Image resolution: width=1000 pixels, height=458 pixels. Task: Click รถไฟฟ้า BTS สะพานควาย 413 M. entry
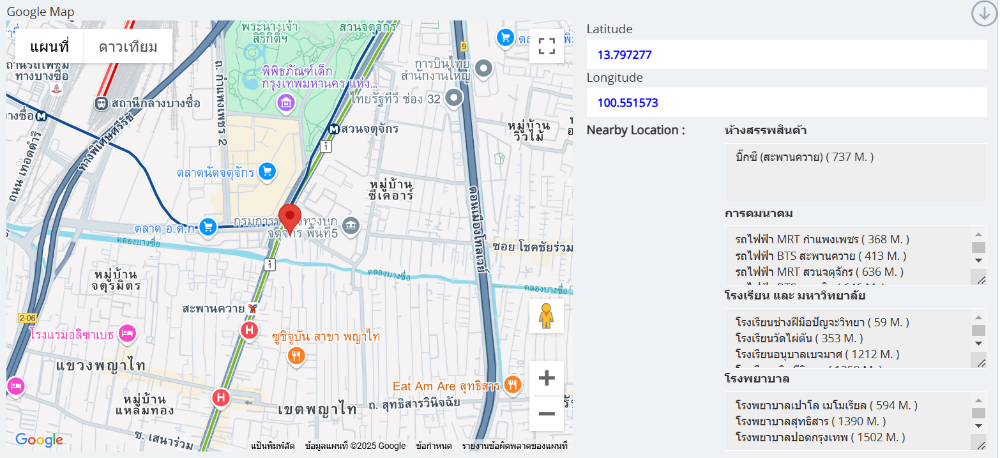point(820,256)
